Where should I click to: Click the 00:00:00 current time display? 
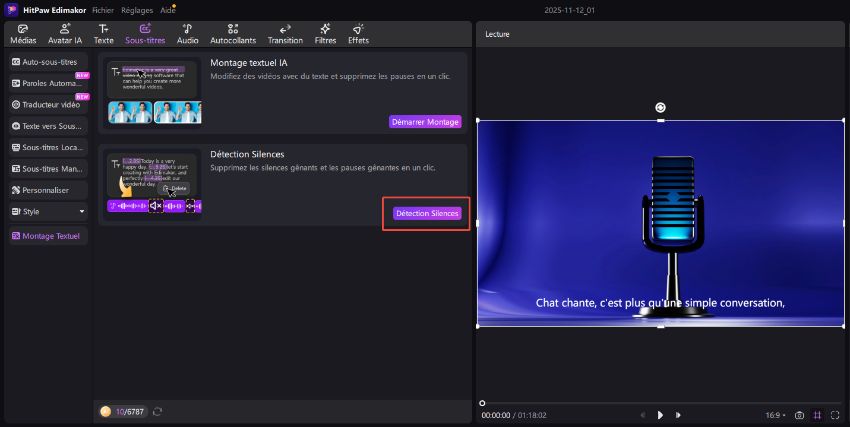pyautogui.click(x=495, y=415)
